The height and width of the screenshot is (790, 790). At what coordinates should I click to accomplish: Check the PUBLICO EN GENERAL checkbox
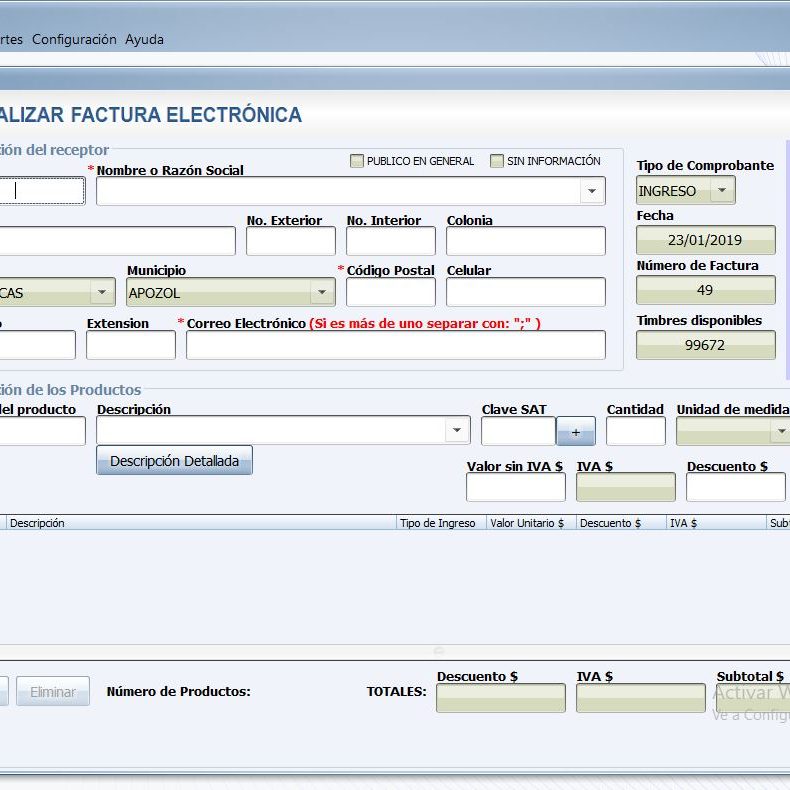coord(357,161)
